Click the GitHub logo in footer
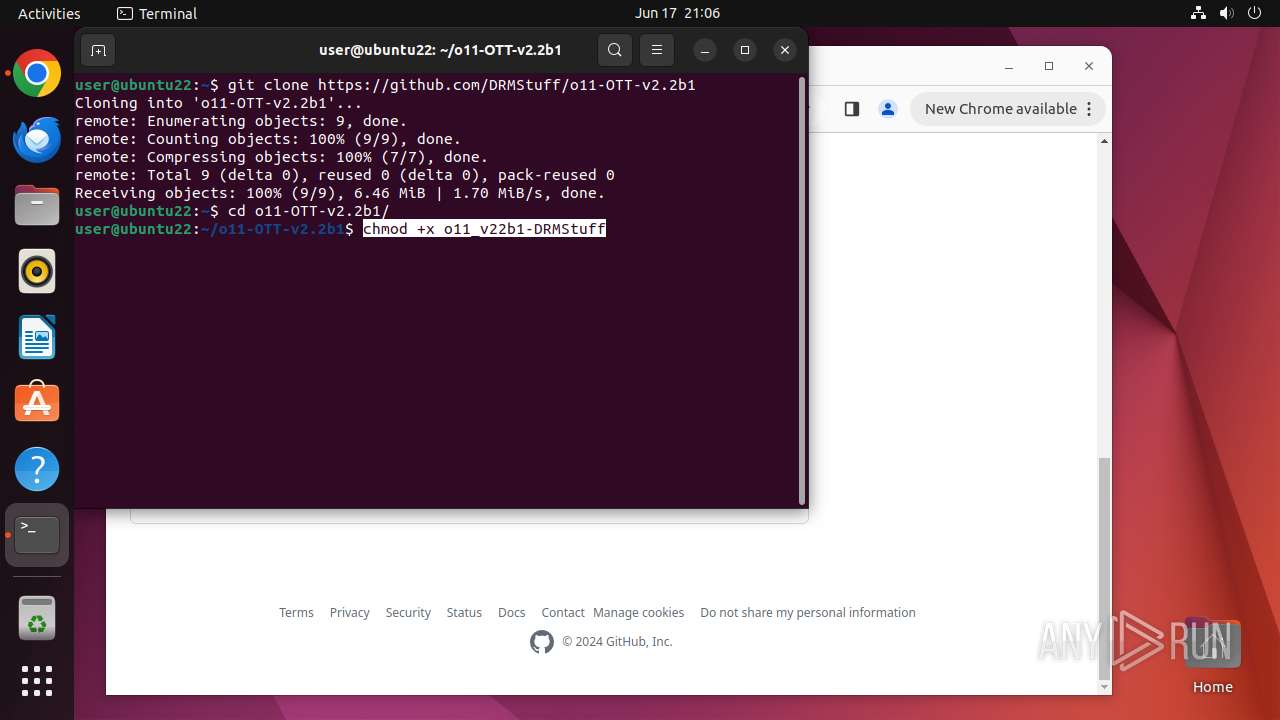This screenshot has height=720, width=1280. [542, 642]
